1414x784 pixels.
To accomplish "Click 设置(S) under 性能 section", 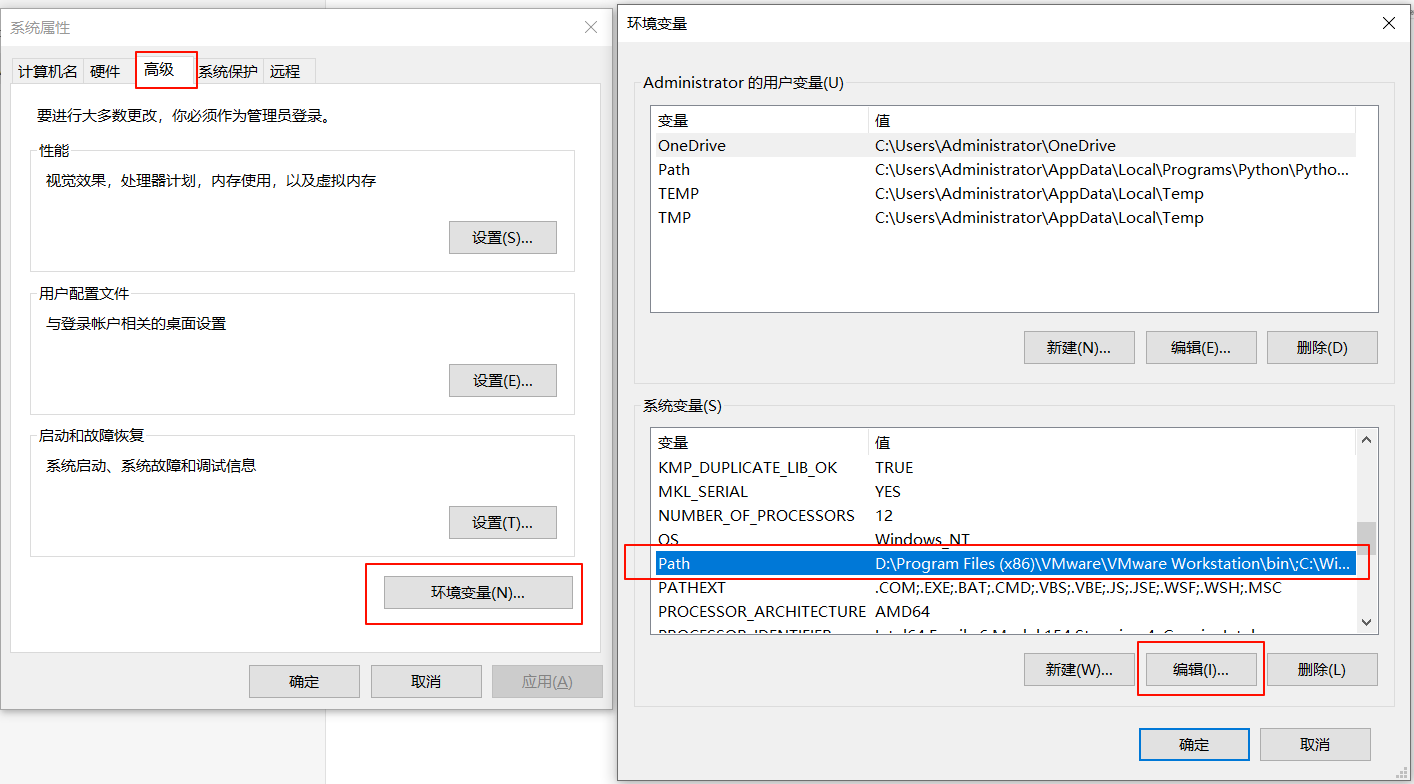I will (x=502, y=237).
